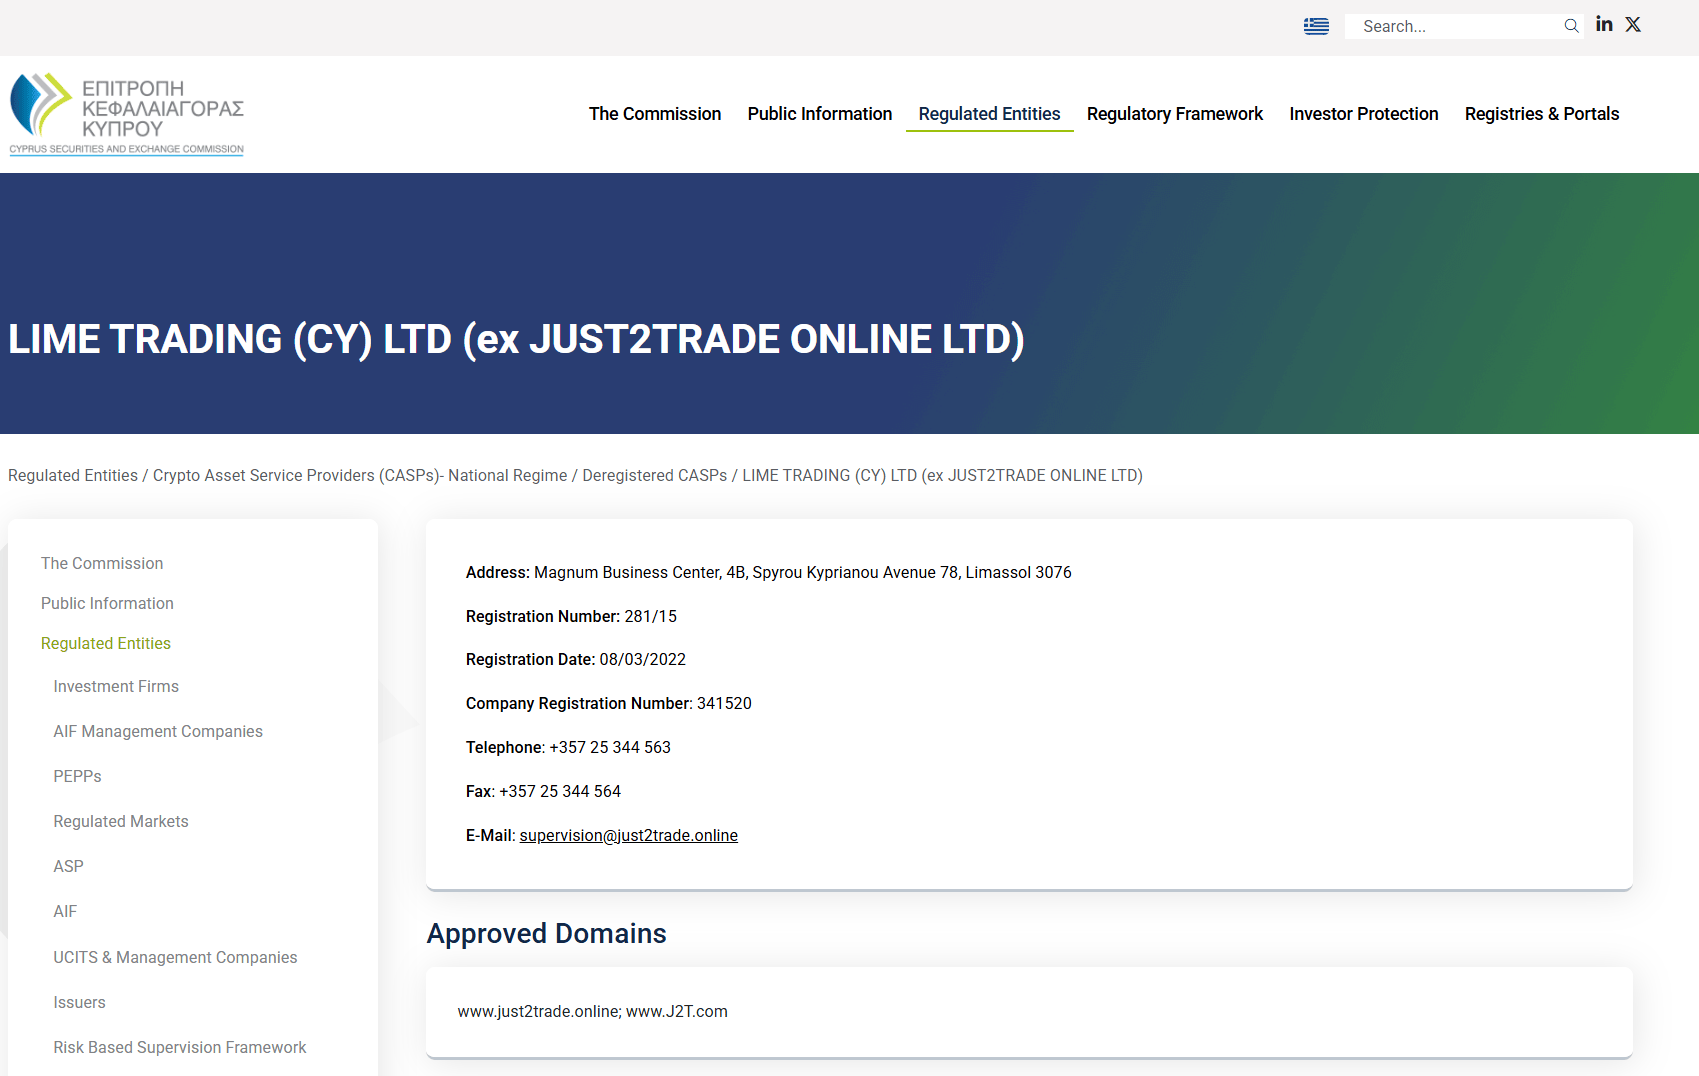Open UCITS & Management Companies sidebar item
This screenshot has height=1076, width=1699.
175,957
